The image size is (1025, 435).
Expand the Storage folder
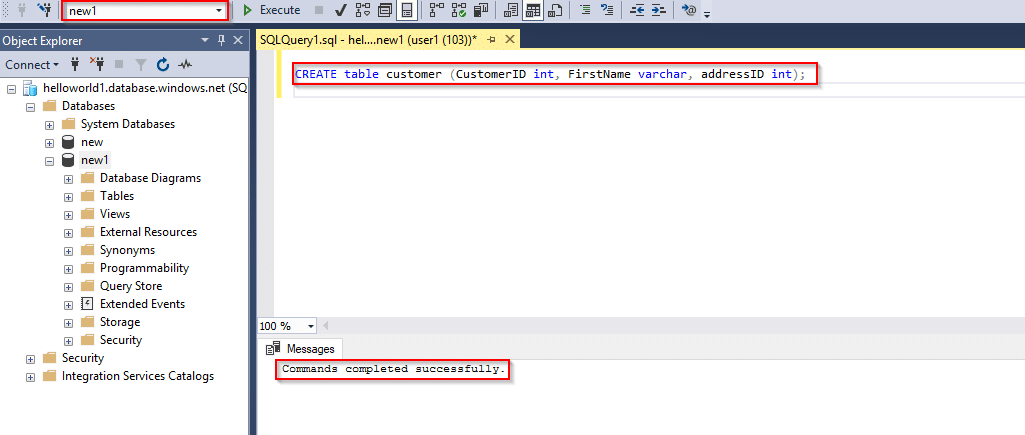tap(68, 322)
